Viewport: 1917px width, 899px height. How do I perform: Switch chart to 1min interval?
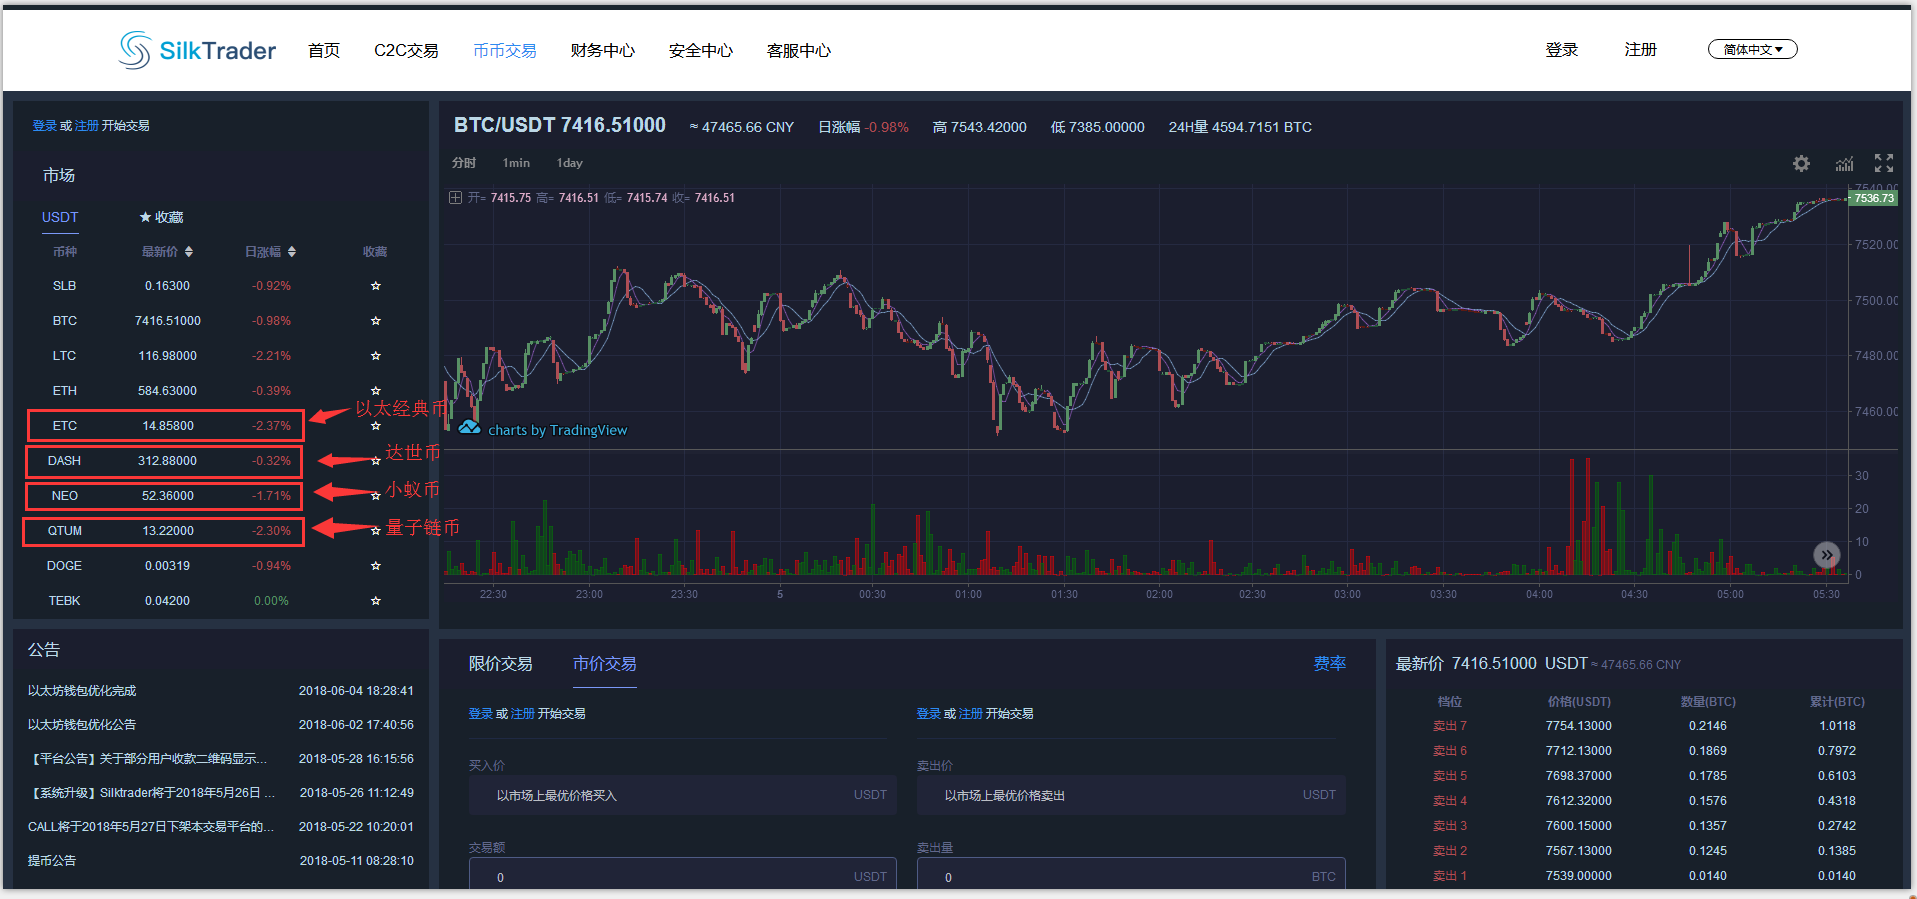click(516, 163)
